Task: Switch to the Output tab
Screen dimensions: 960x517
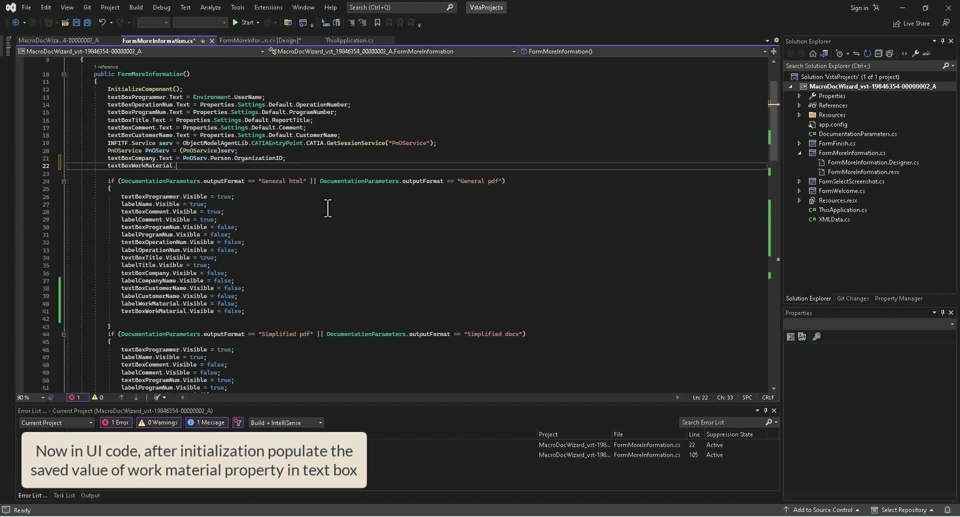Action: (91, 496)
